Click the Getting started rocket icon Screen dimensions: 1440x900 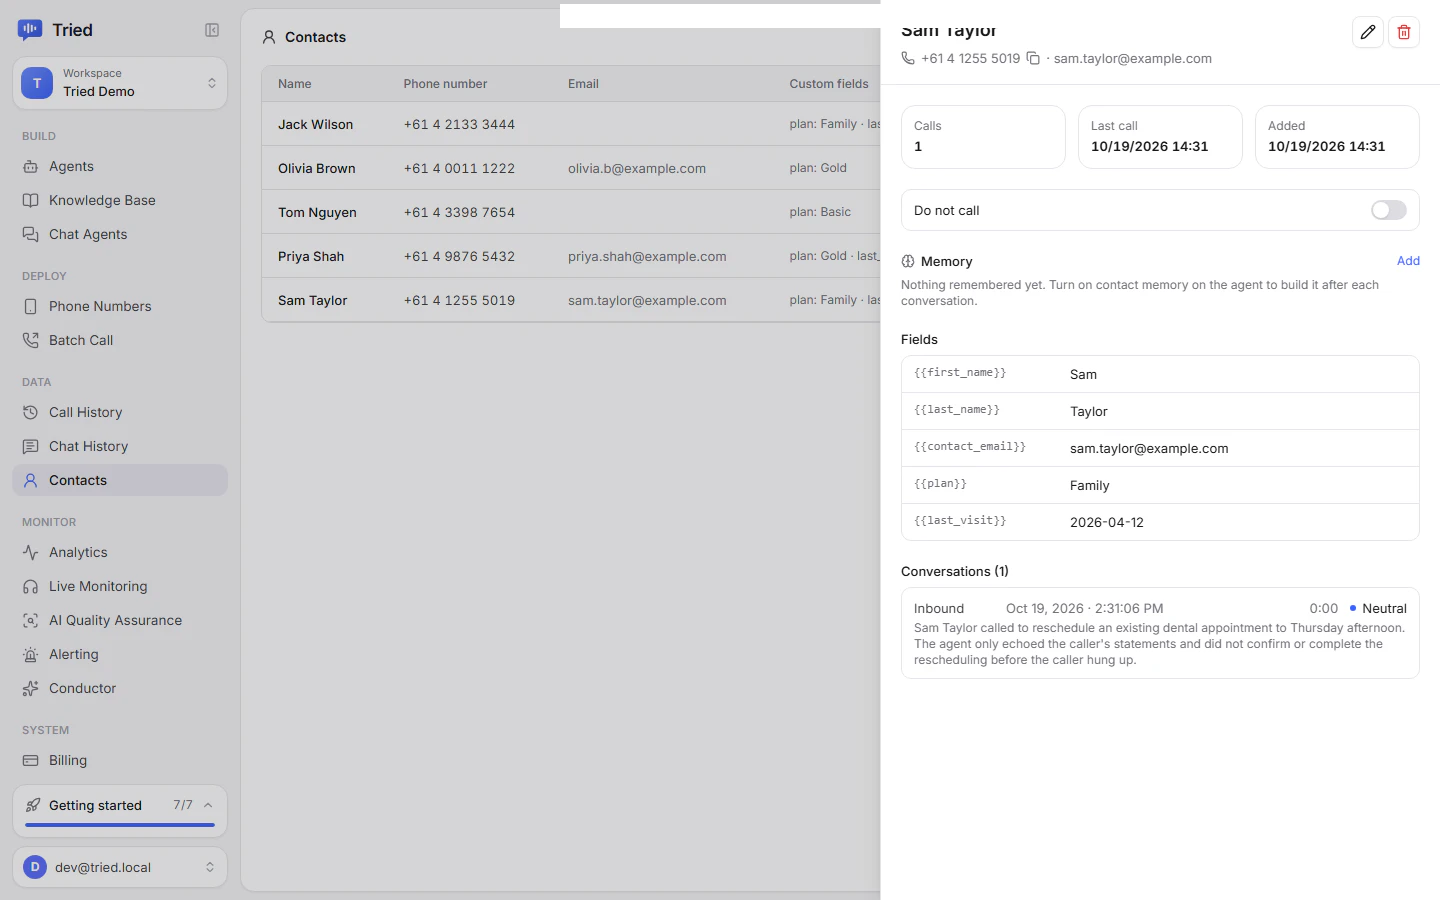tap(33, 805)
